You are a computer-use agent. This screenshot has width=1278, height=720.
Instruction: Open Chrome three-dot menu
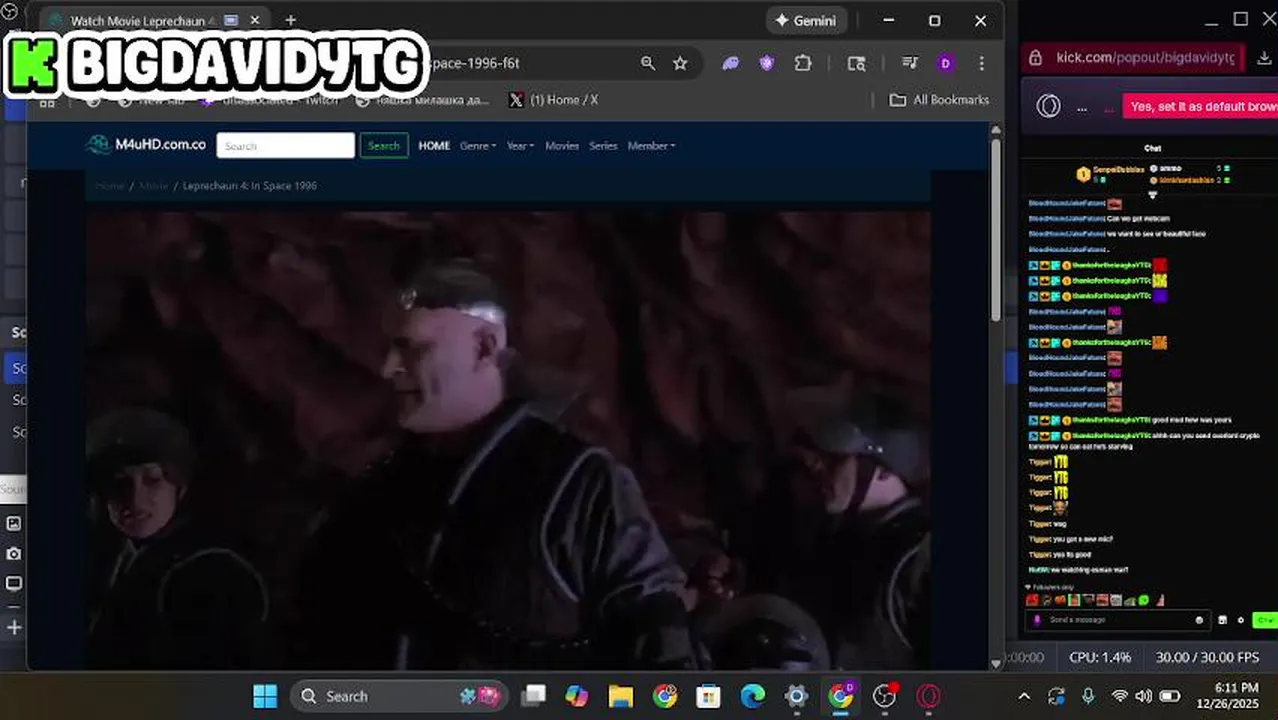[981, 63]
